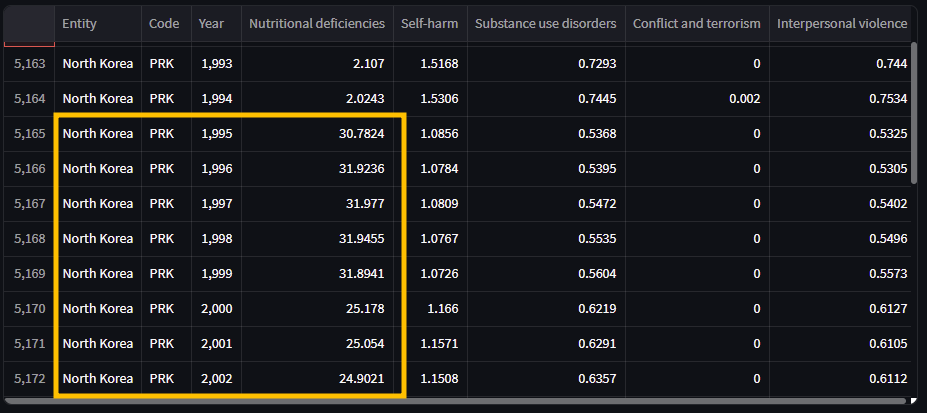Click Year cell 1,999

(x=216, y=274)
